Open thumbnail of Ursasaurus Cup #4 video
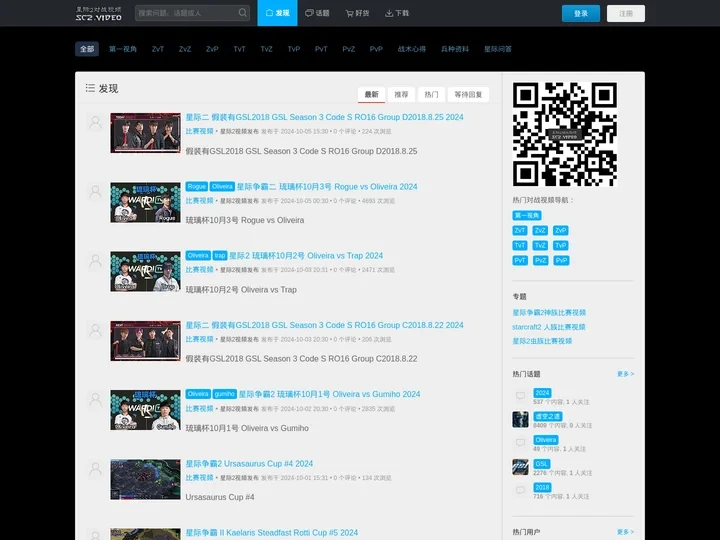 146,479
